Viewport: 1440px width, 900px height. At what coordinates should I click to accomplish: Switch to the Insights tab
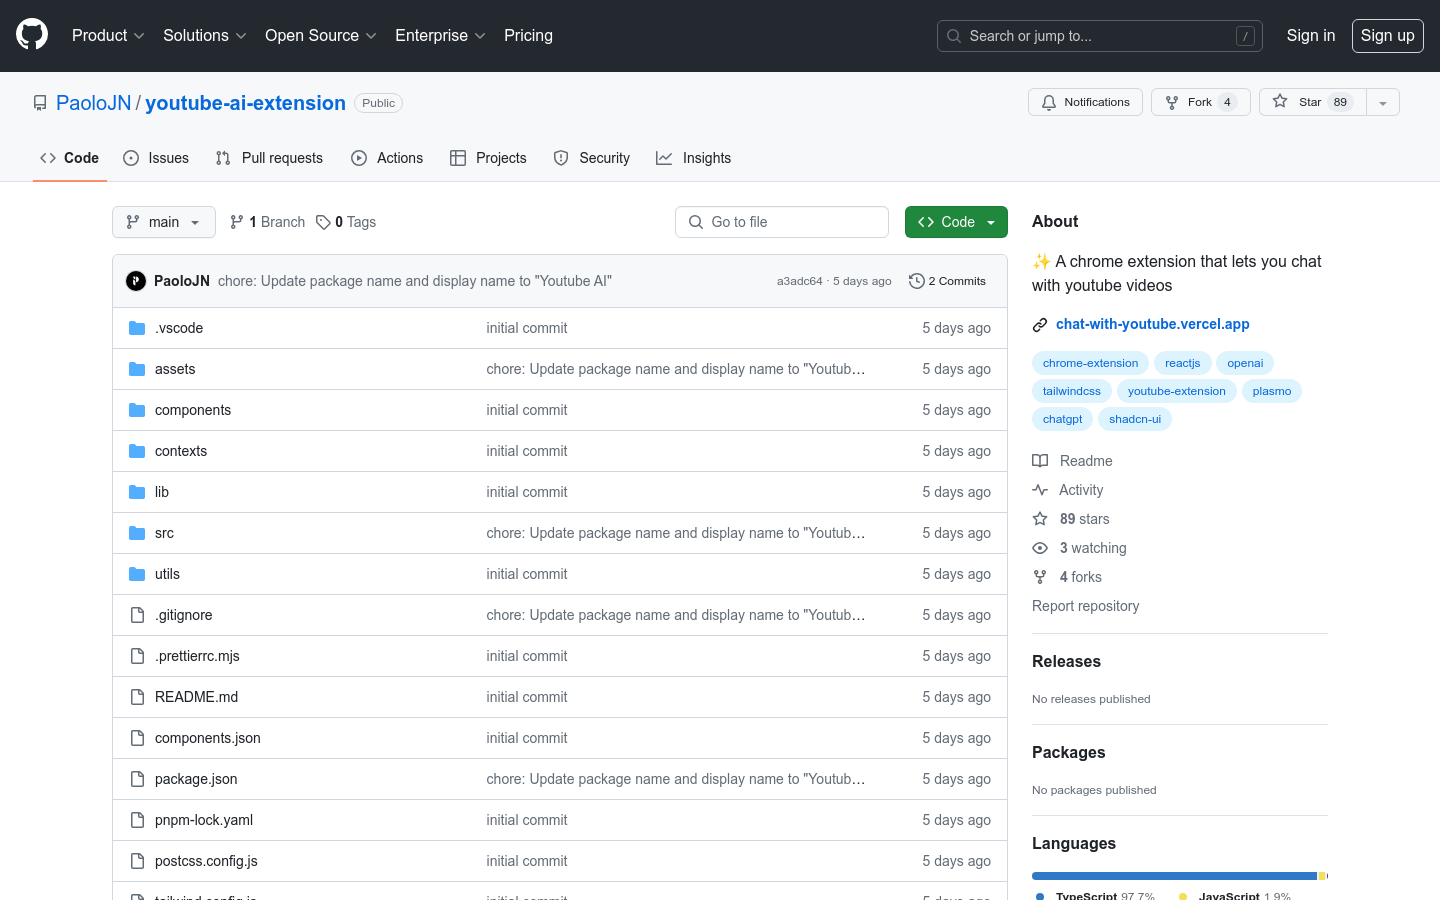[x=694, y=158]
